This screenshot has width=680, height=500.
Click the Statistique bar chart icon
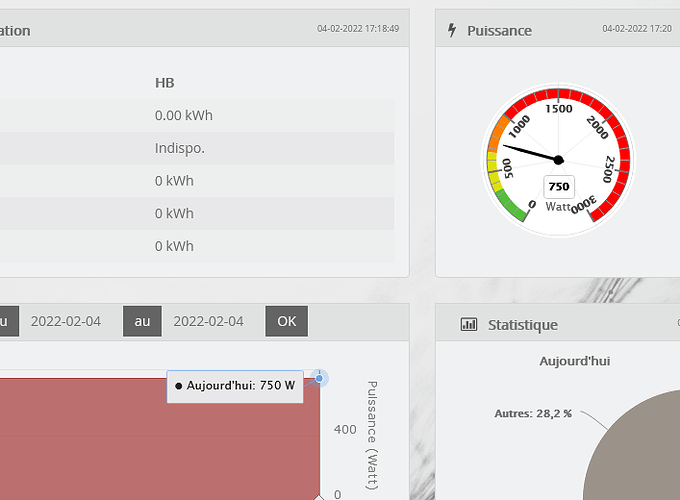469,324
